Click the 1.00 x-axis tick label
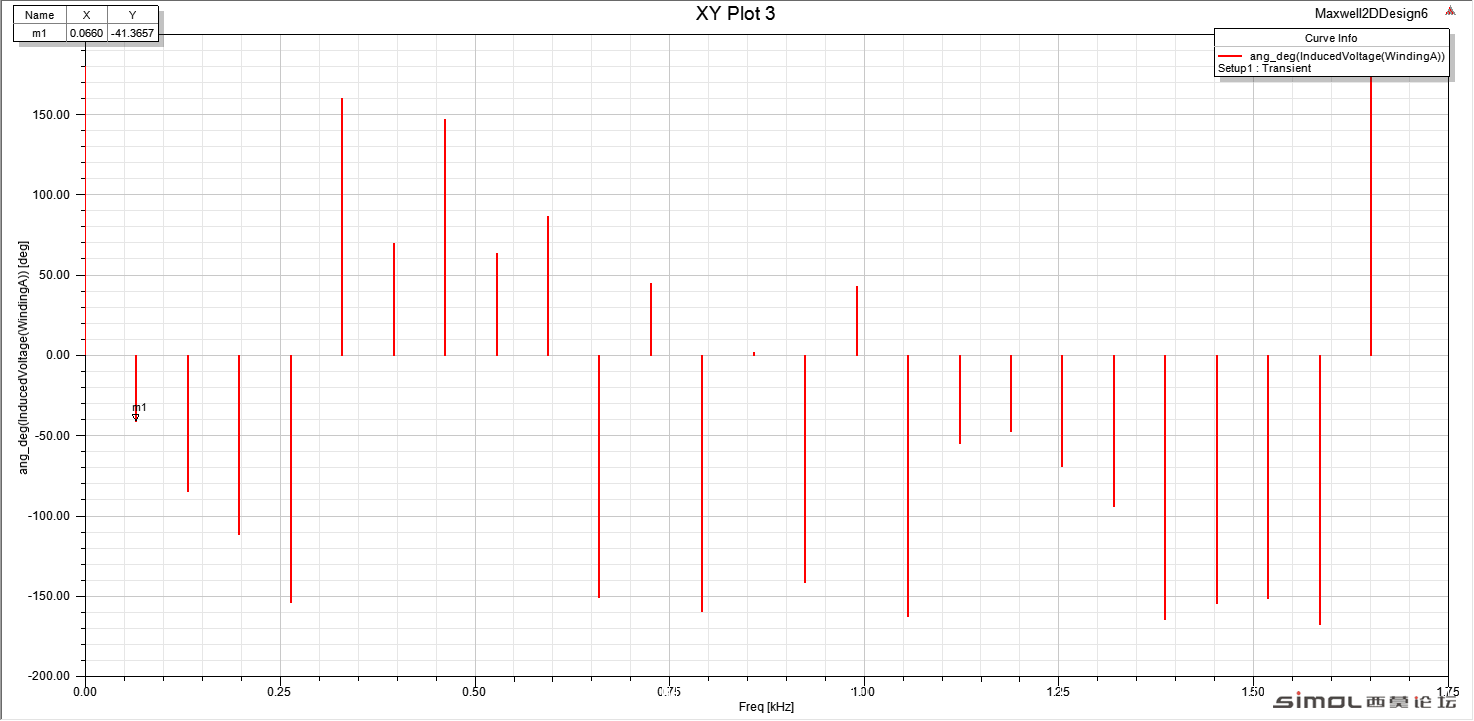The width and height of the screenshot is (1474, 721). coord(864,692)
